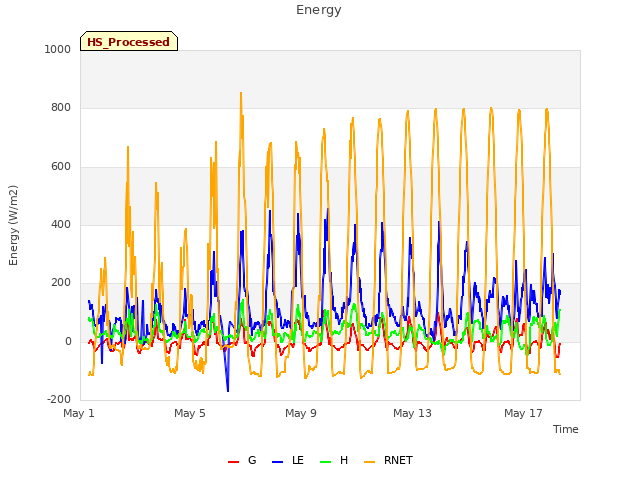Viewport: 640px width, 480px height.
Task: Click the highest RNET peak above 800
Action: (x=241, y=93)
